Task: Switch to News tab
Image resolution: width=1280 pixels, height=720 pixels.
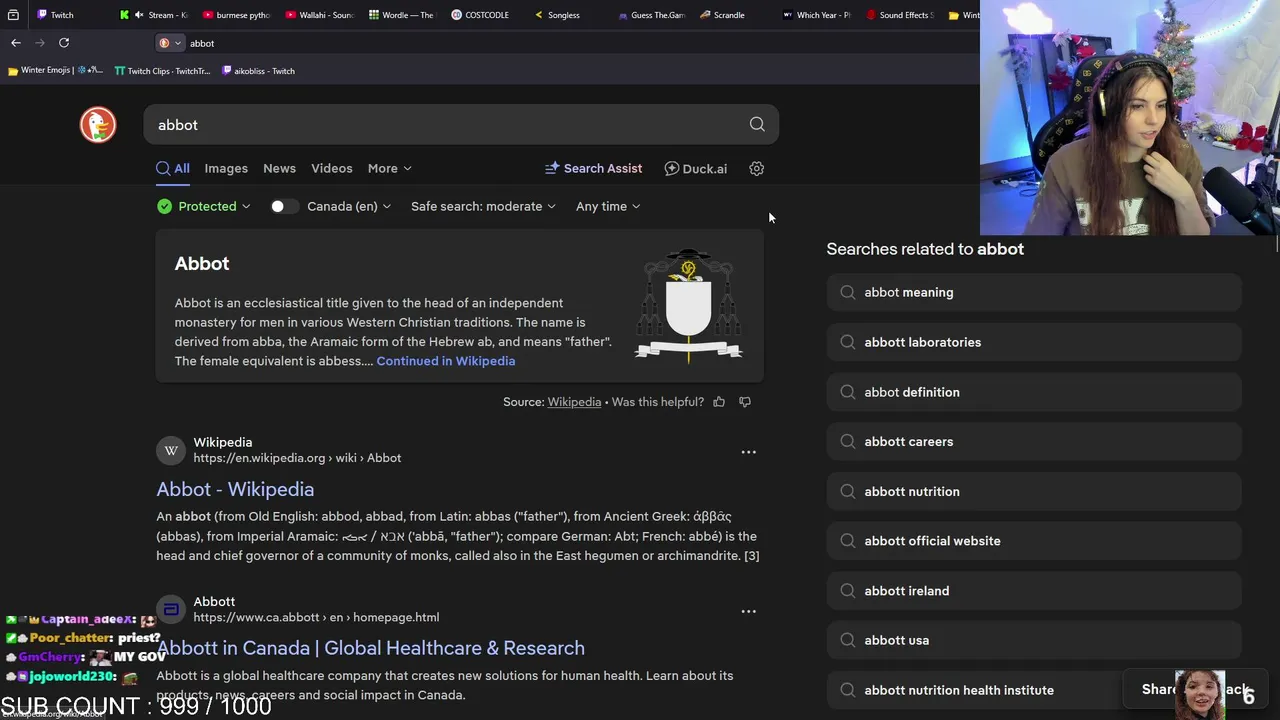Action: coord(279,169)
